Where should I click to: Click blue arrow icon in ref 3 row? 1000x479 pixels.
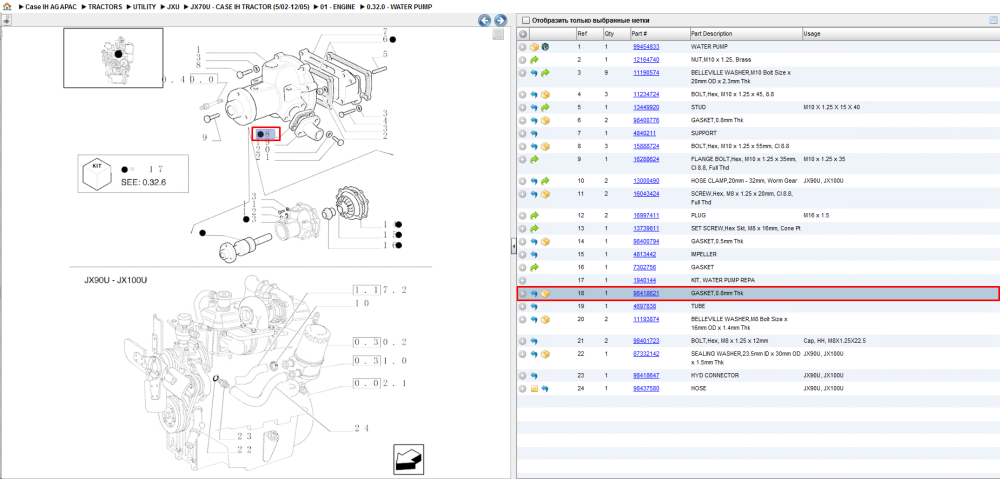click(534, 73)
